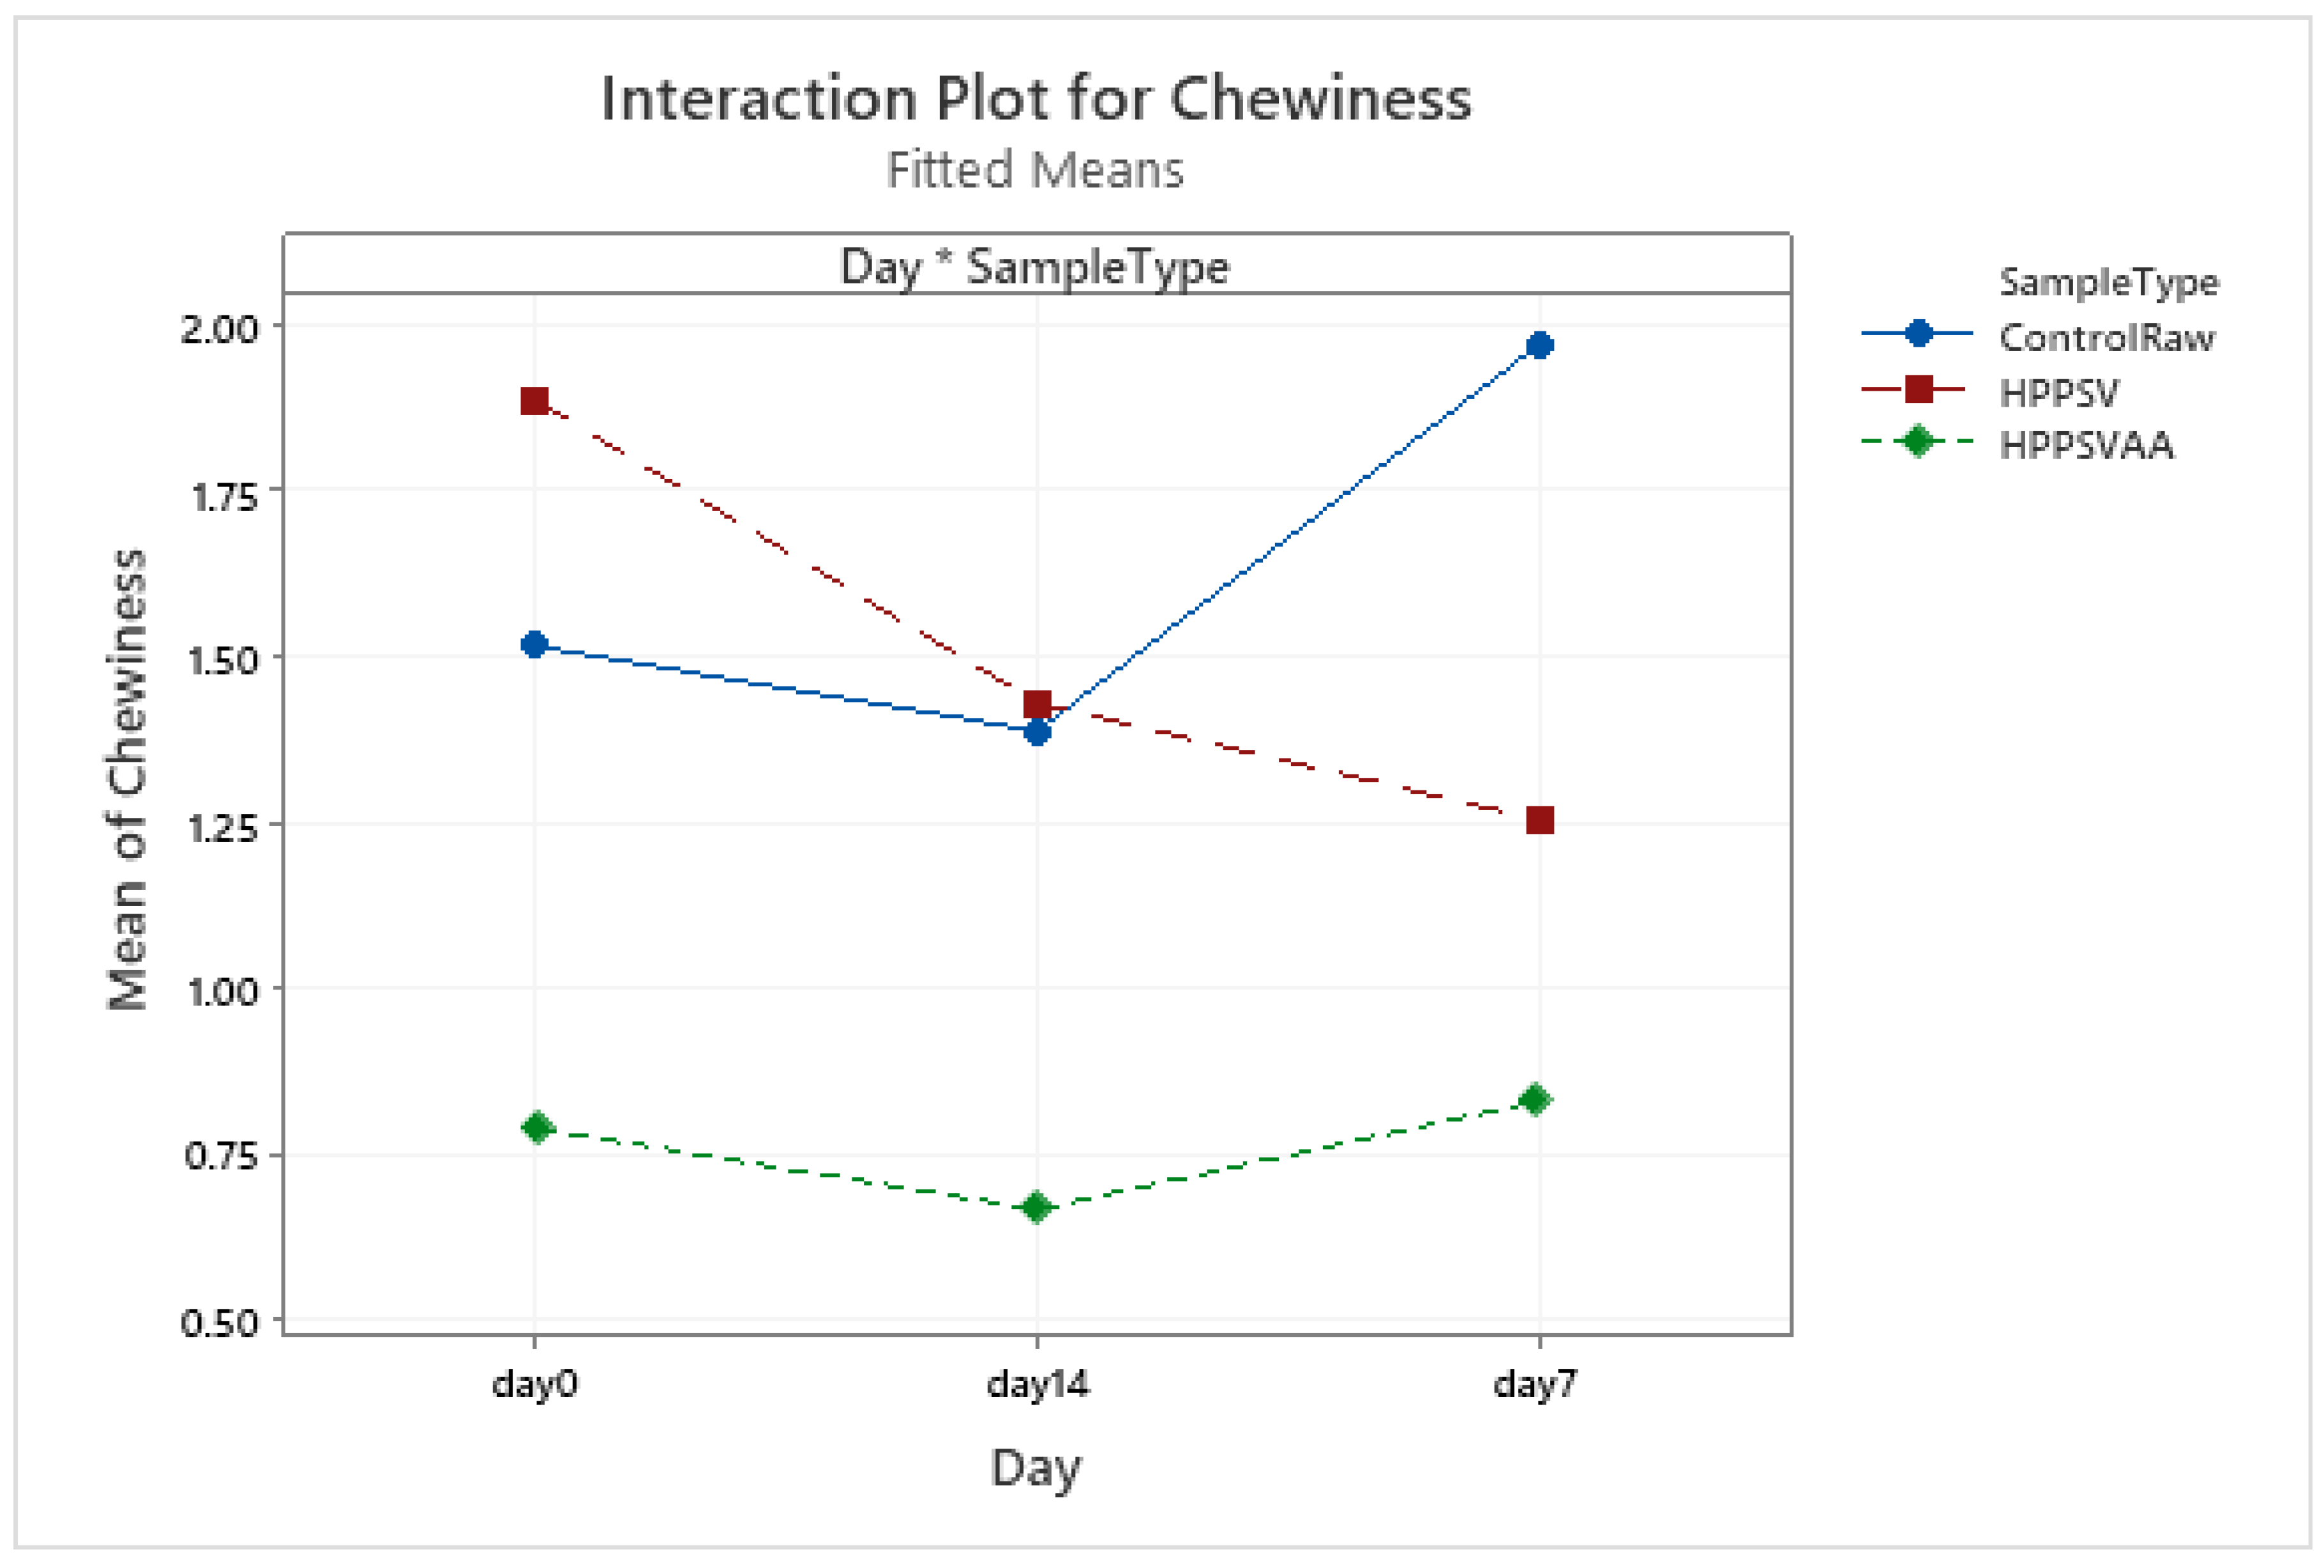
Task: Select the HPPSV red square at day0
Action: [535, 401]
